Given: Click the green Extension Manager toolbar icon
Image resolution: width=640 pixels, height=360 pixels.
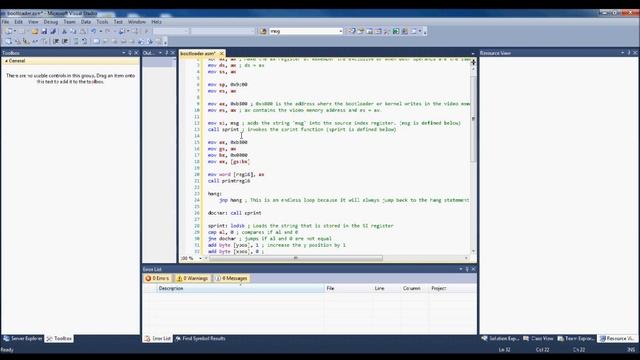Looking at the screenshot, I should tap(396, 31).
